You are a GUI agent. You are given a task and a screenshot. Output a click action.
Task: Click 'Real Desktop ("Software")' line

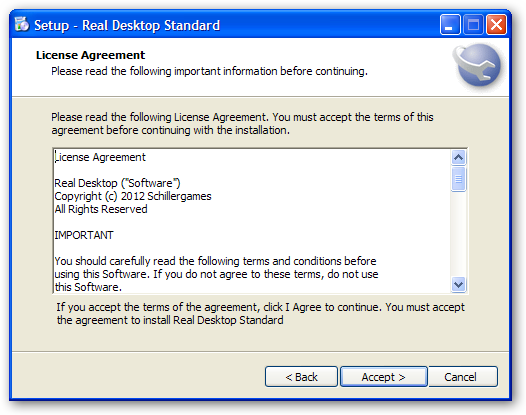(117, 183)
